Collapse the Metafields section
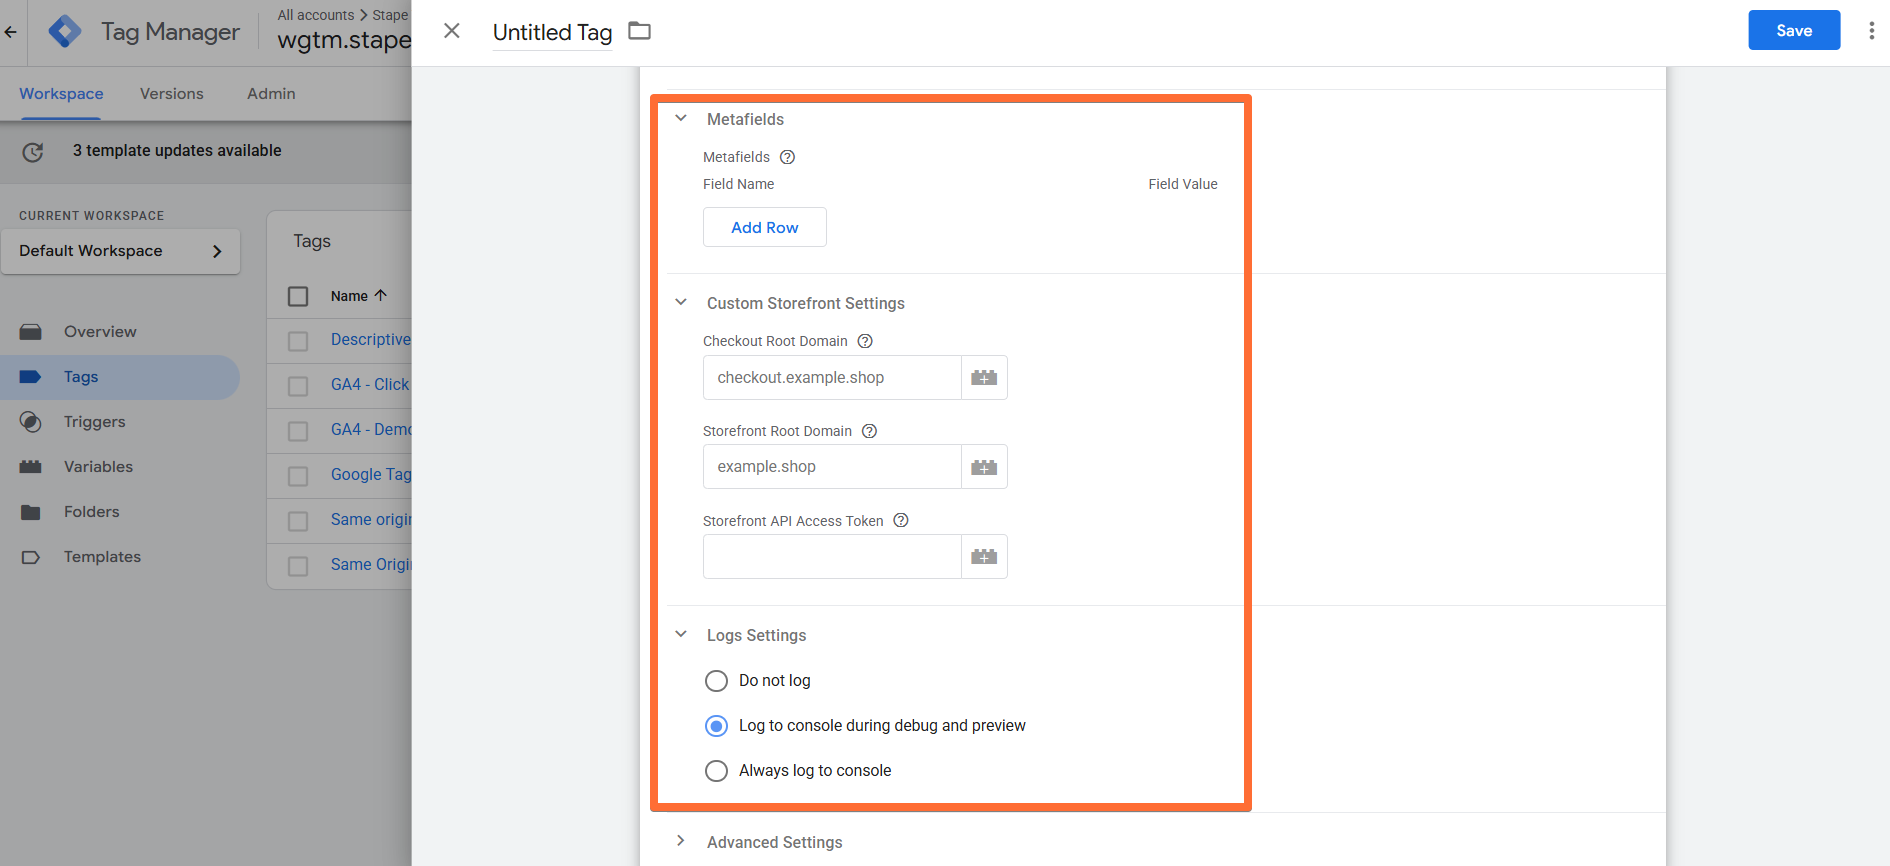This screenshot has width=1890, height=866. tap(681, 118)
